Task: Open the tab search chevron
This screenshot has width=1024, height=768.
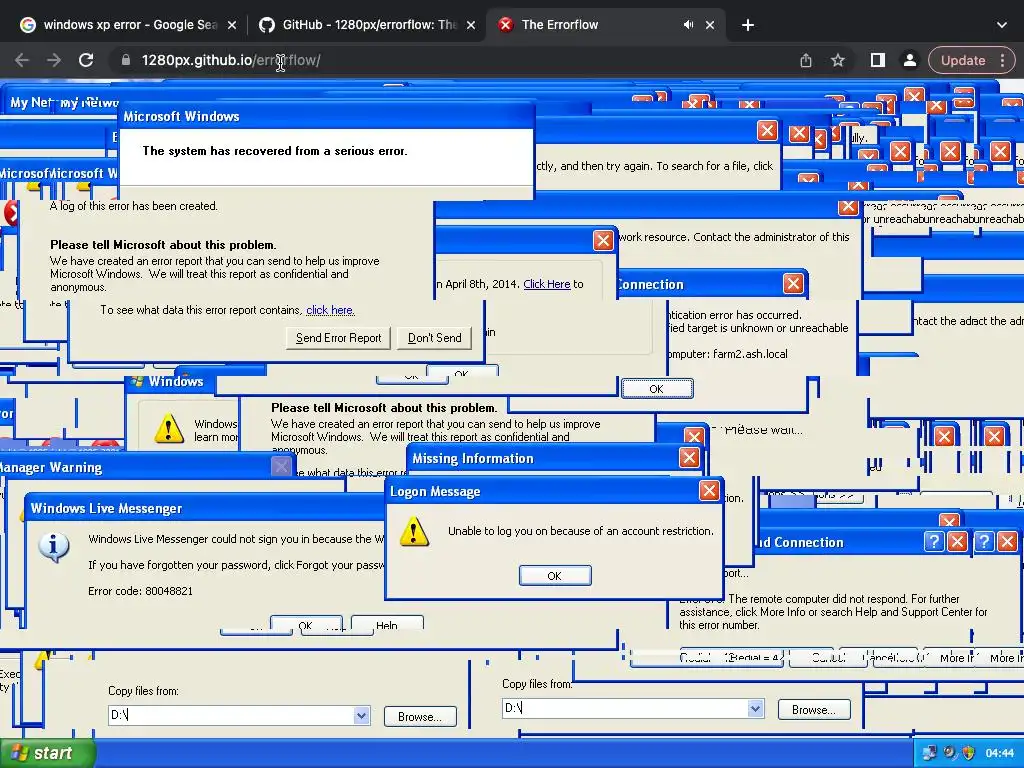Action: [1002, 25]
